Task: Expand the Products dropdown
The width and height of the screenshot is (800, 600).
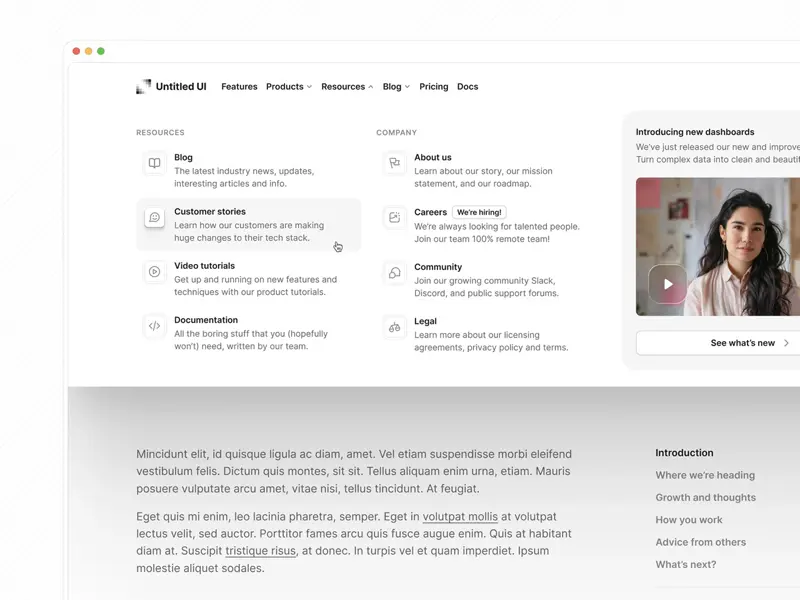Action: [289, 86]
